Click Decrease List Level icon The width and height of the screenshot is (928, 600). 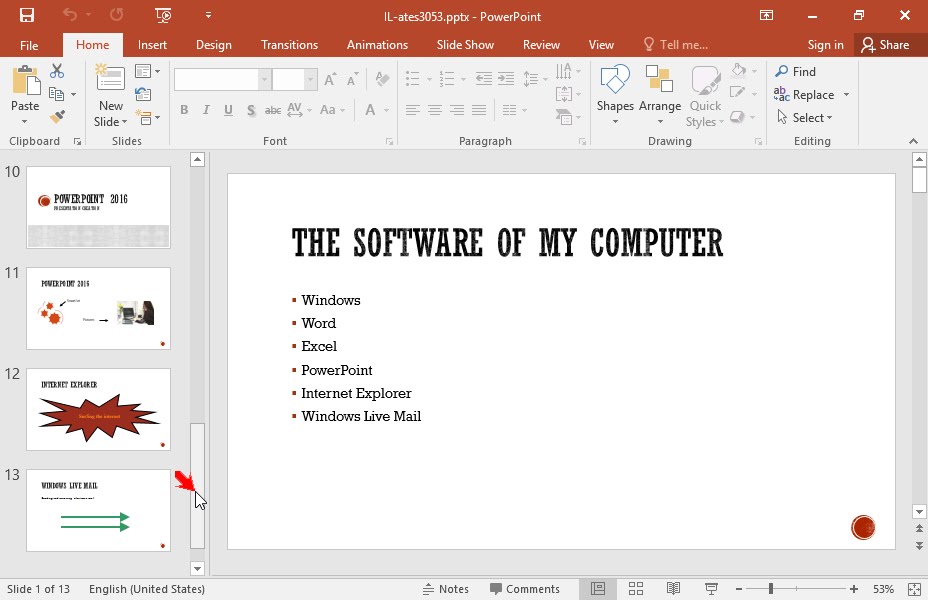[x=484, y=79]
